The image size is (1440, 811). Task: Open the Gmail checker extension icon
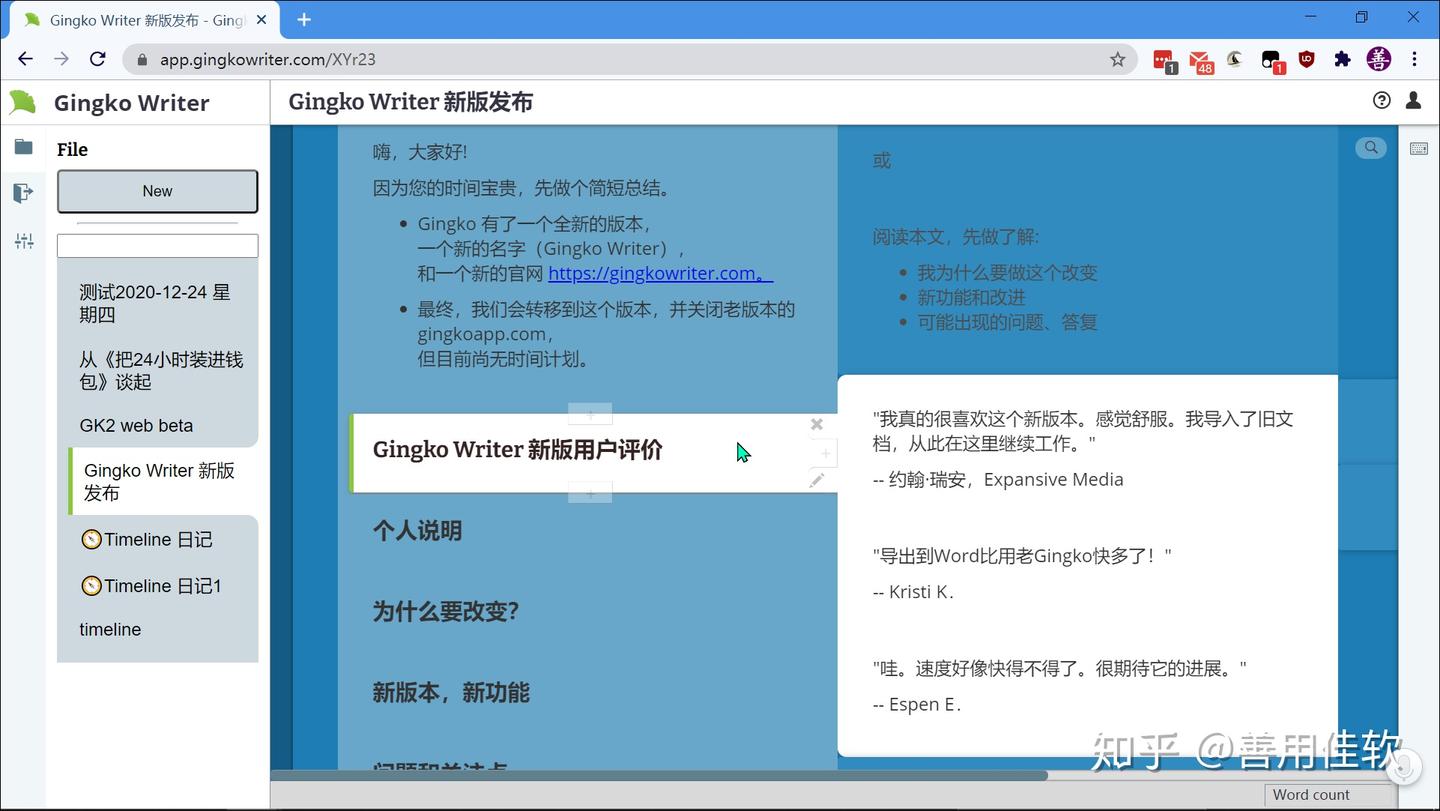[x=1200, y=60]
